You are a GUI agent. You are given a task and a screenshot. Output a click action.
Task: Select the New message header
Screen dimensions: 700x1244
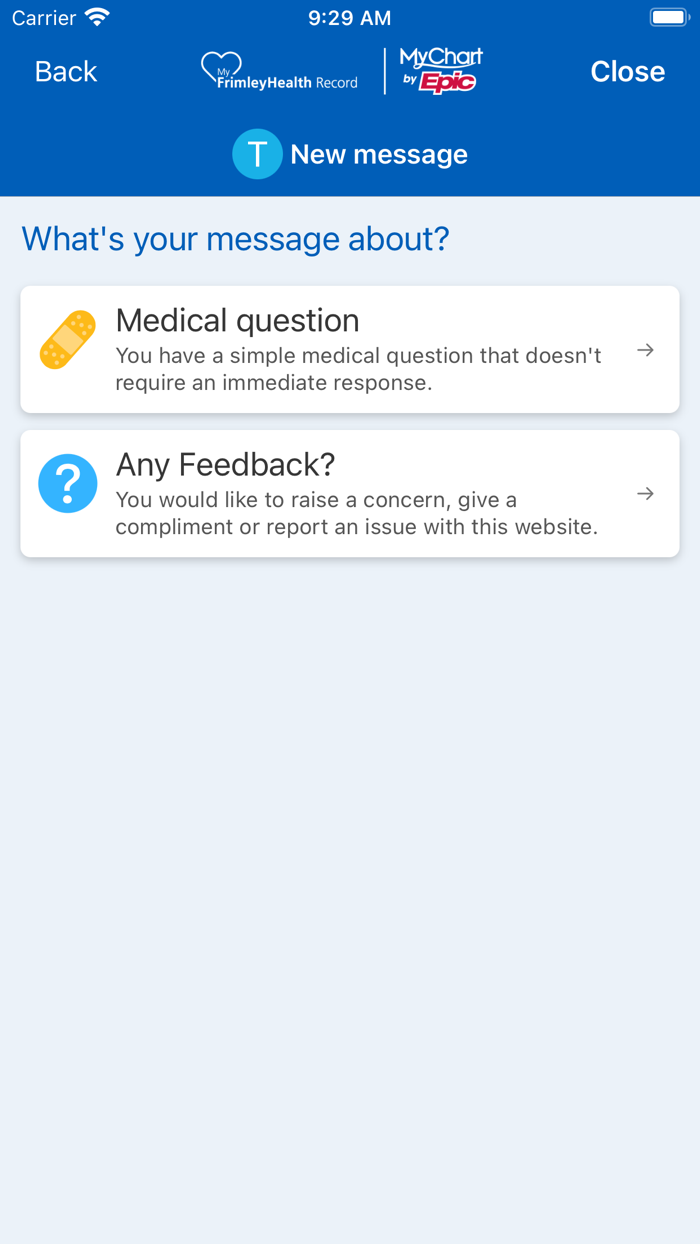[x=379, y=154]
